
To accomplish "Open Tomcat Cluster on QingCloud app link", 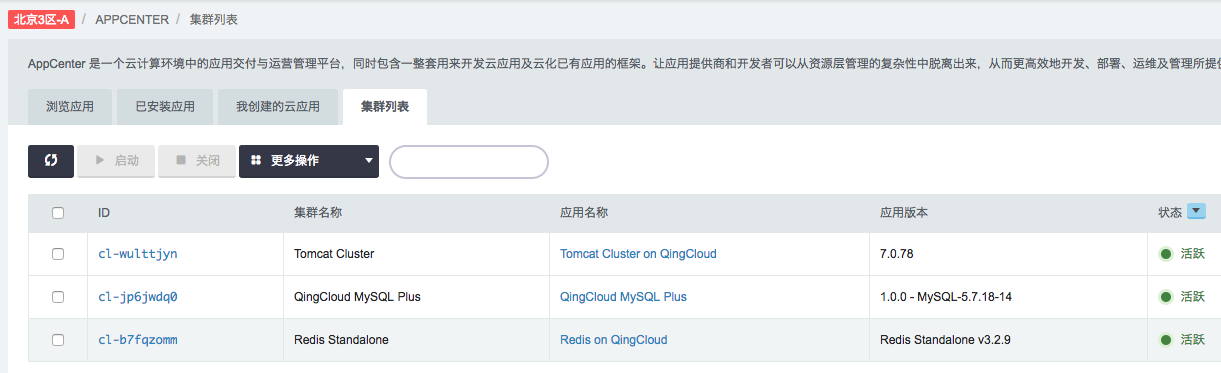I will click(638, 254).
